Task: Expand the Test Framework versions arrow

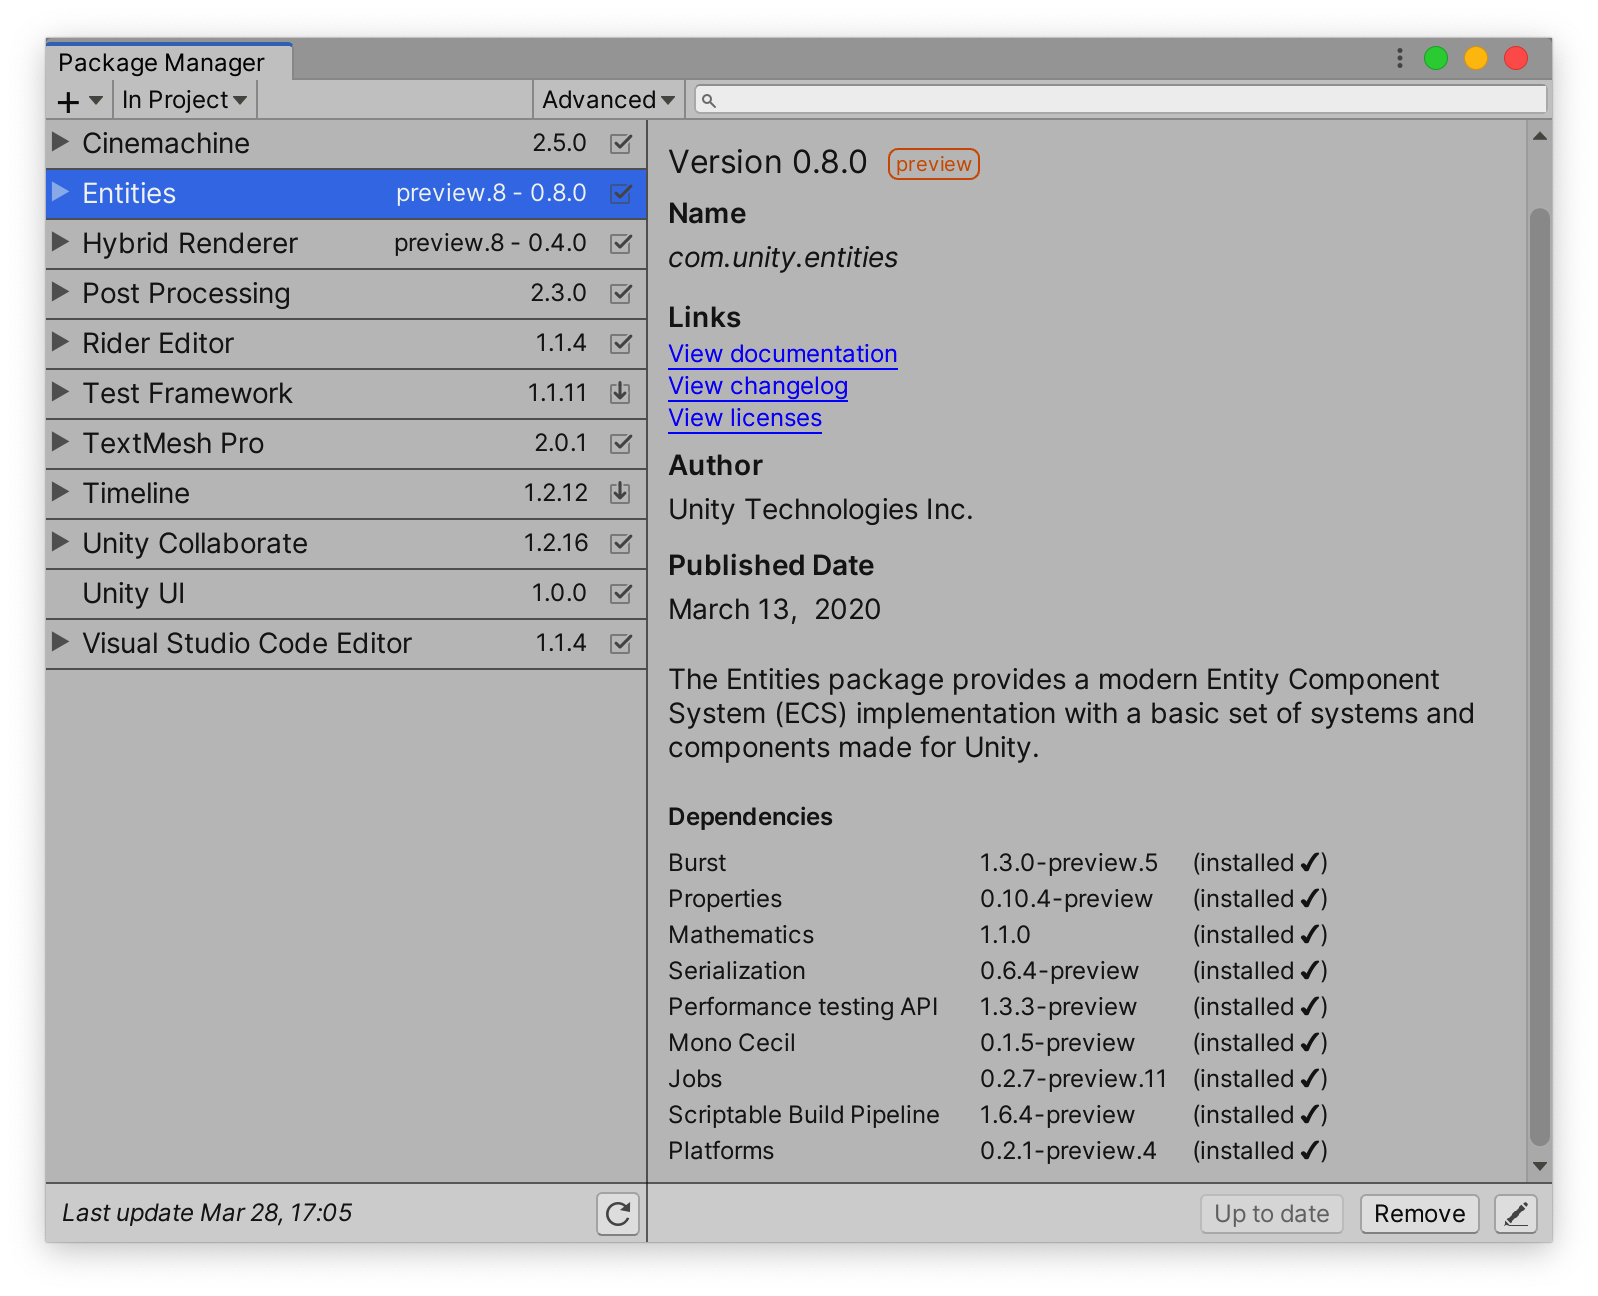Action: (x=60, y=391)
